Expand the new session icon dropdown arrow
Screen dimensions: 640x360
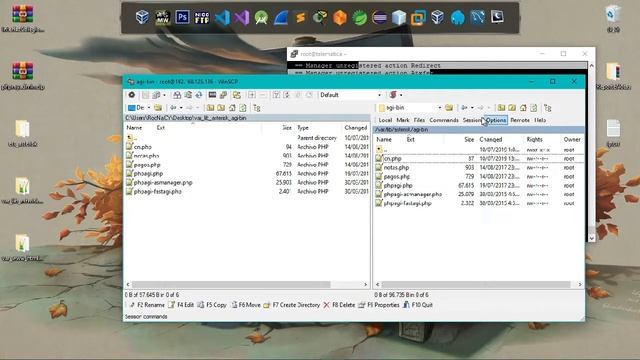coord(401,95)
